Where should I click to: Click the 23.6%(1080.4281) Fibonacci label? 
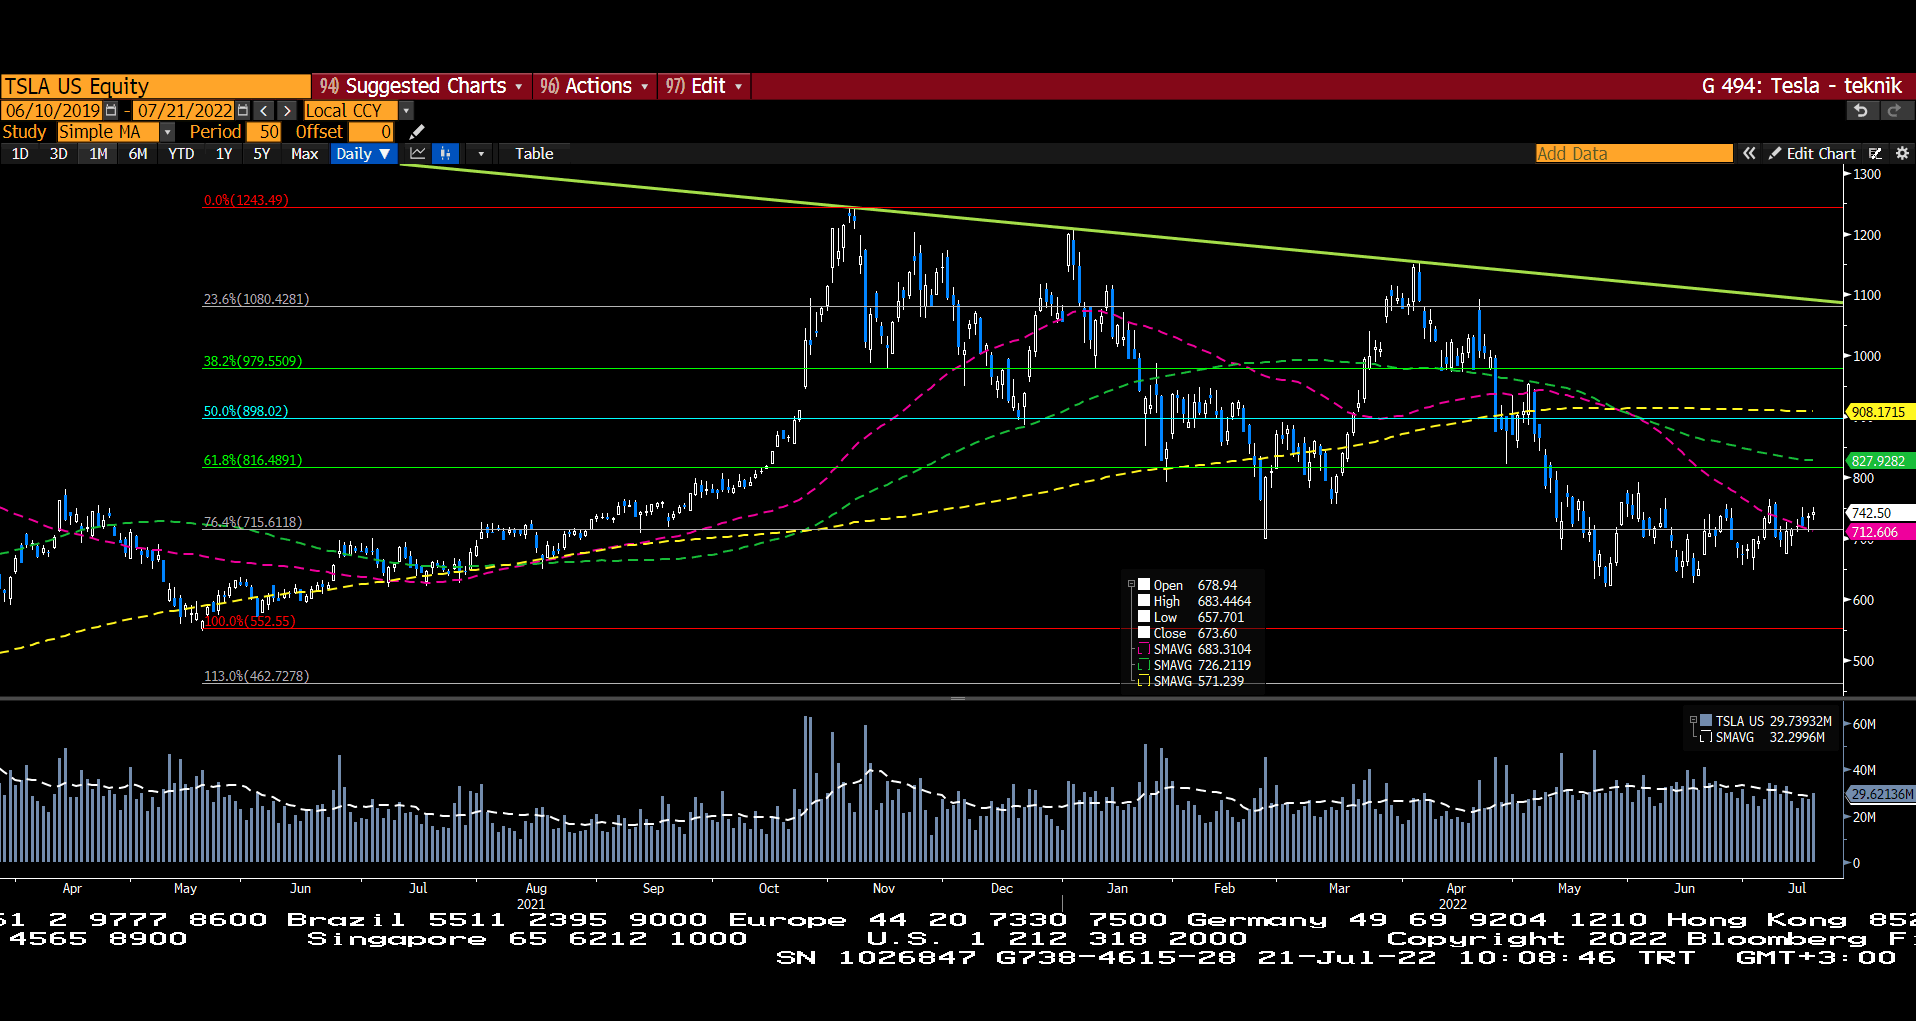[256, 299]
